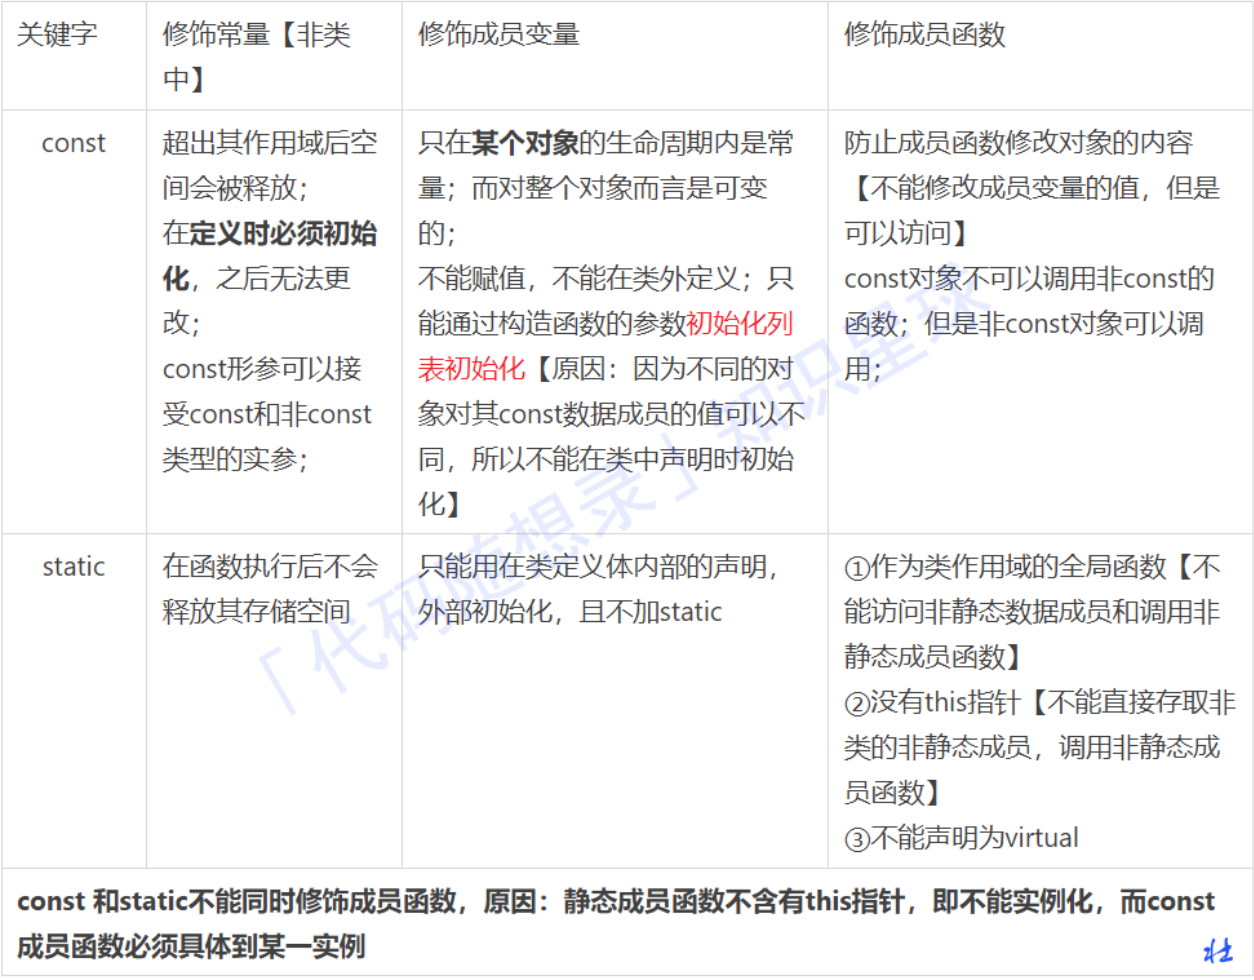Select the static keyword cell

74,567
